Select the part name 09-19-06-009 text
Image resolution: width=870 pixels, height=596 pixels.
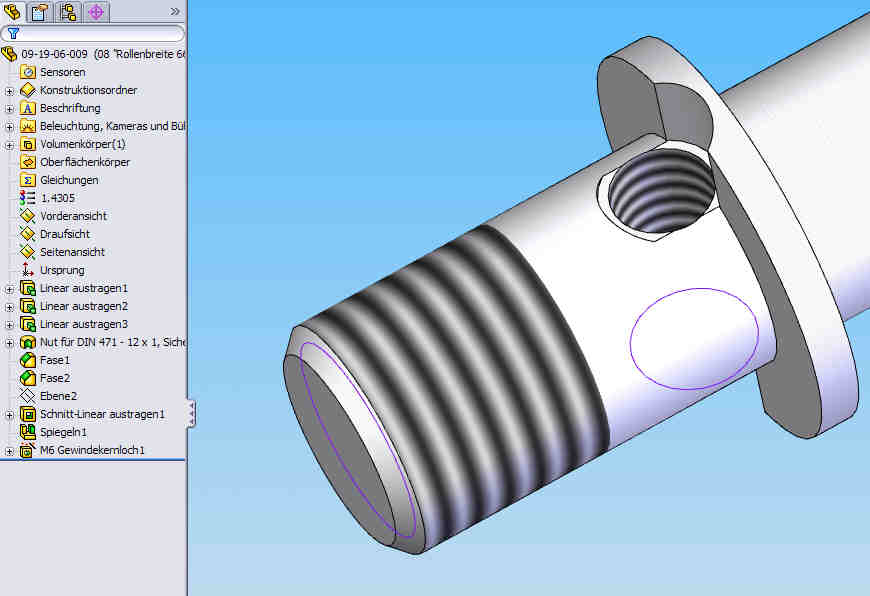pyautogui.click(x=54, y=54)
